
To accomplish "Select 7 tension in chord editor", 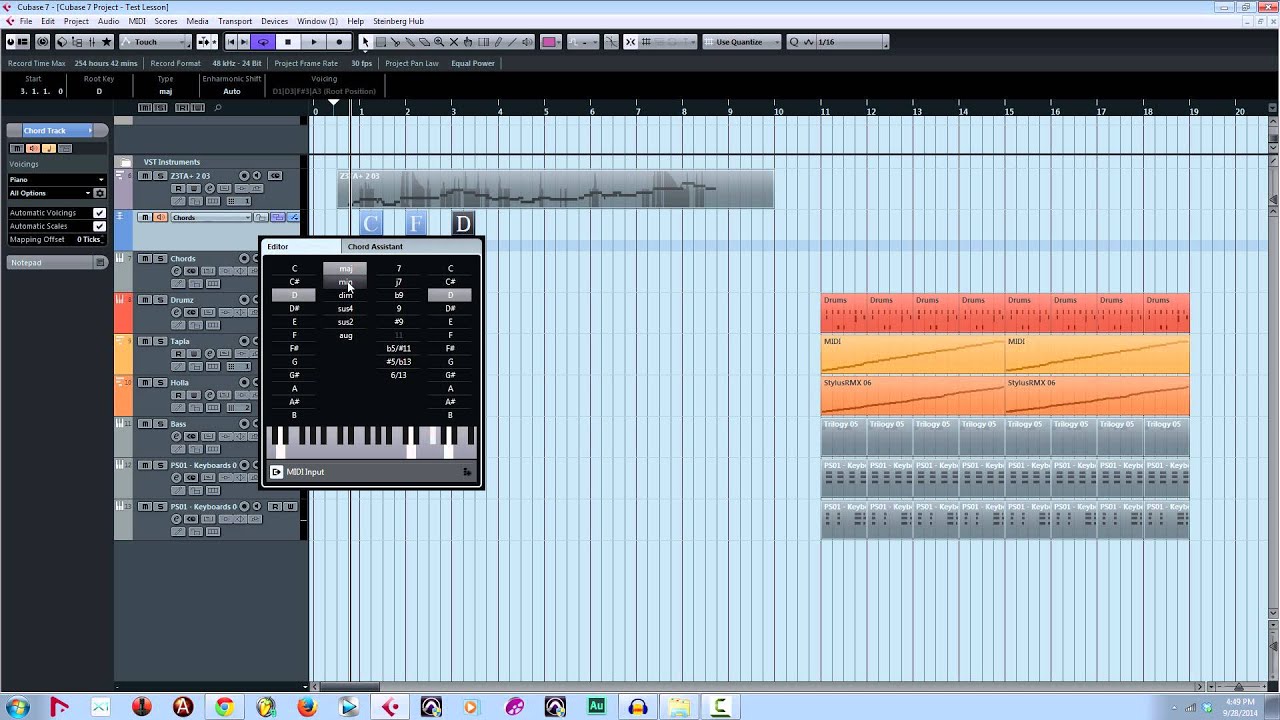I will (398, 269).
